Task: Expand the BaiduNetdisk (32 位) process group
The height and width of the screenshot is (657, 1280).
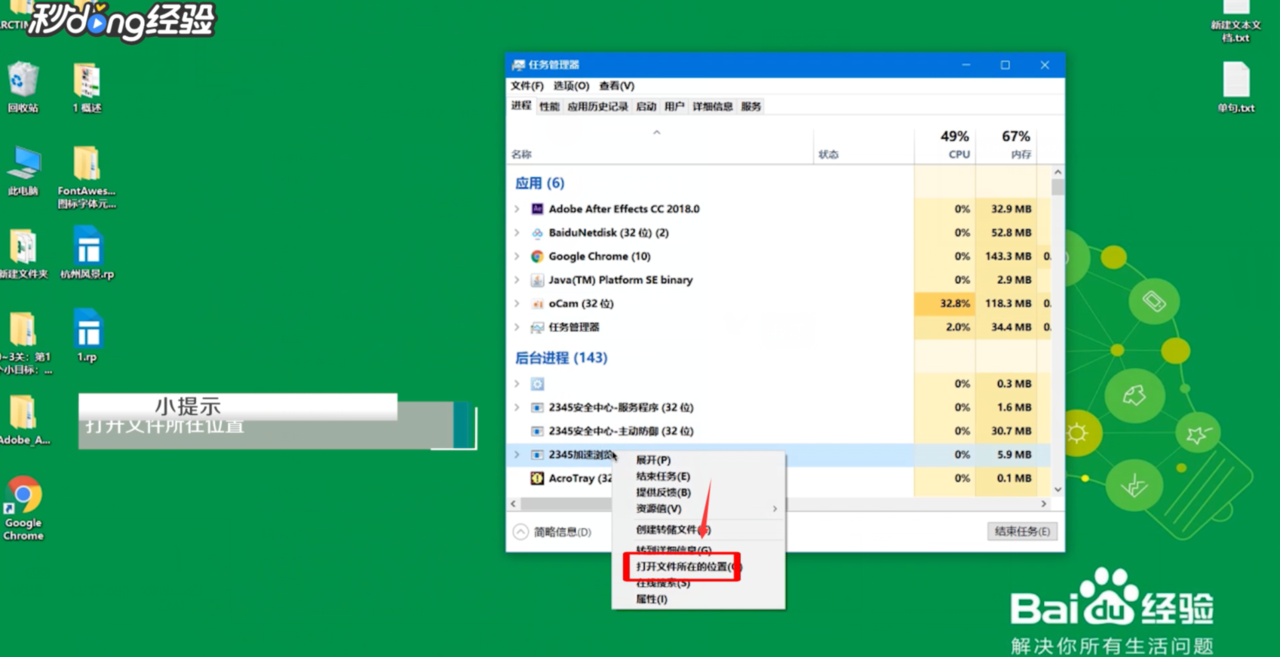Action: click(517, 233)
